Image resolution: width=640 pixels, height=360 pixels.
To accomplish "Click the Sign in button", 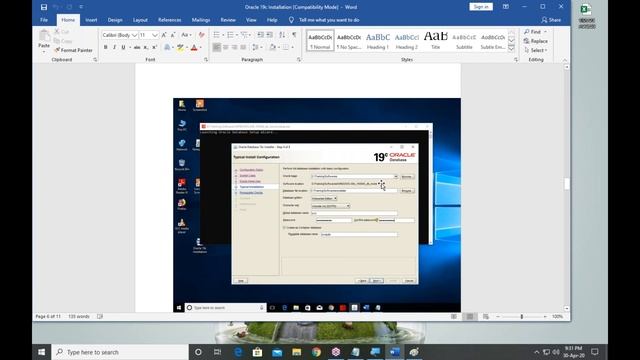I will coord(481,7).
